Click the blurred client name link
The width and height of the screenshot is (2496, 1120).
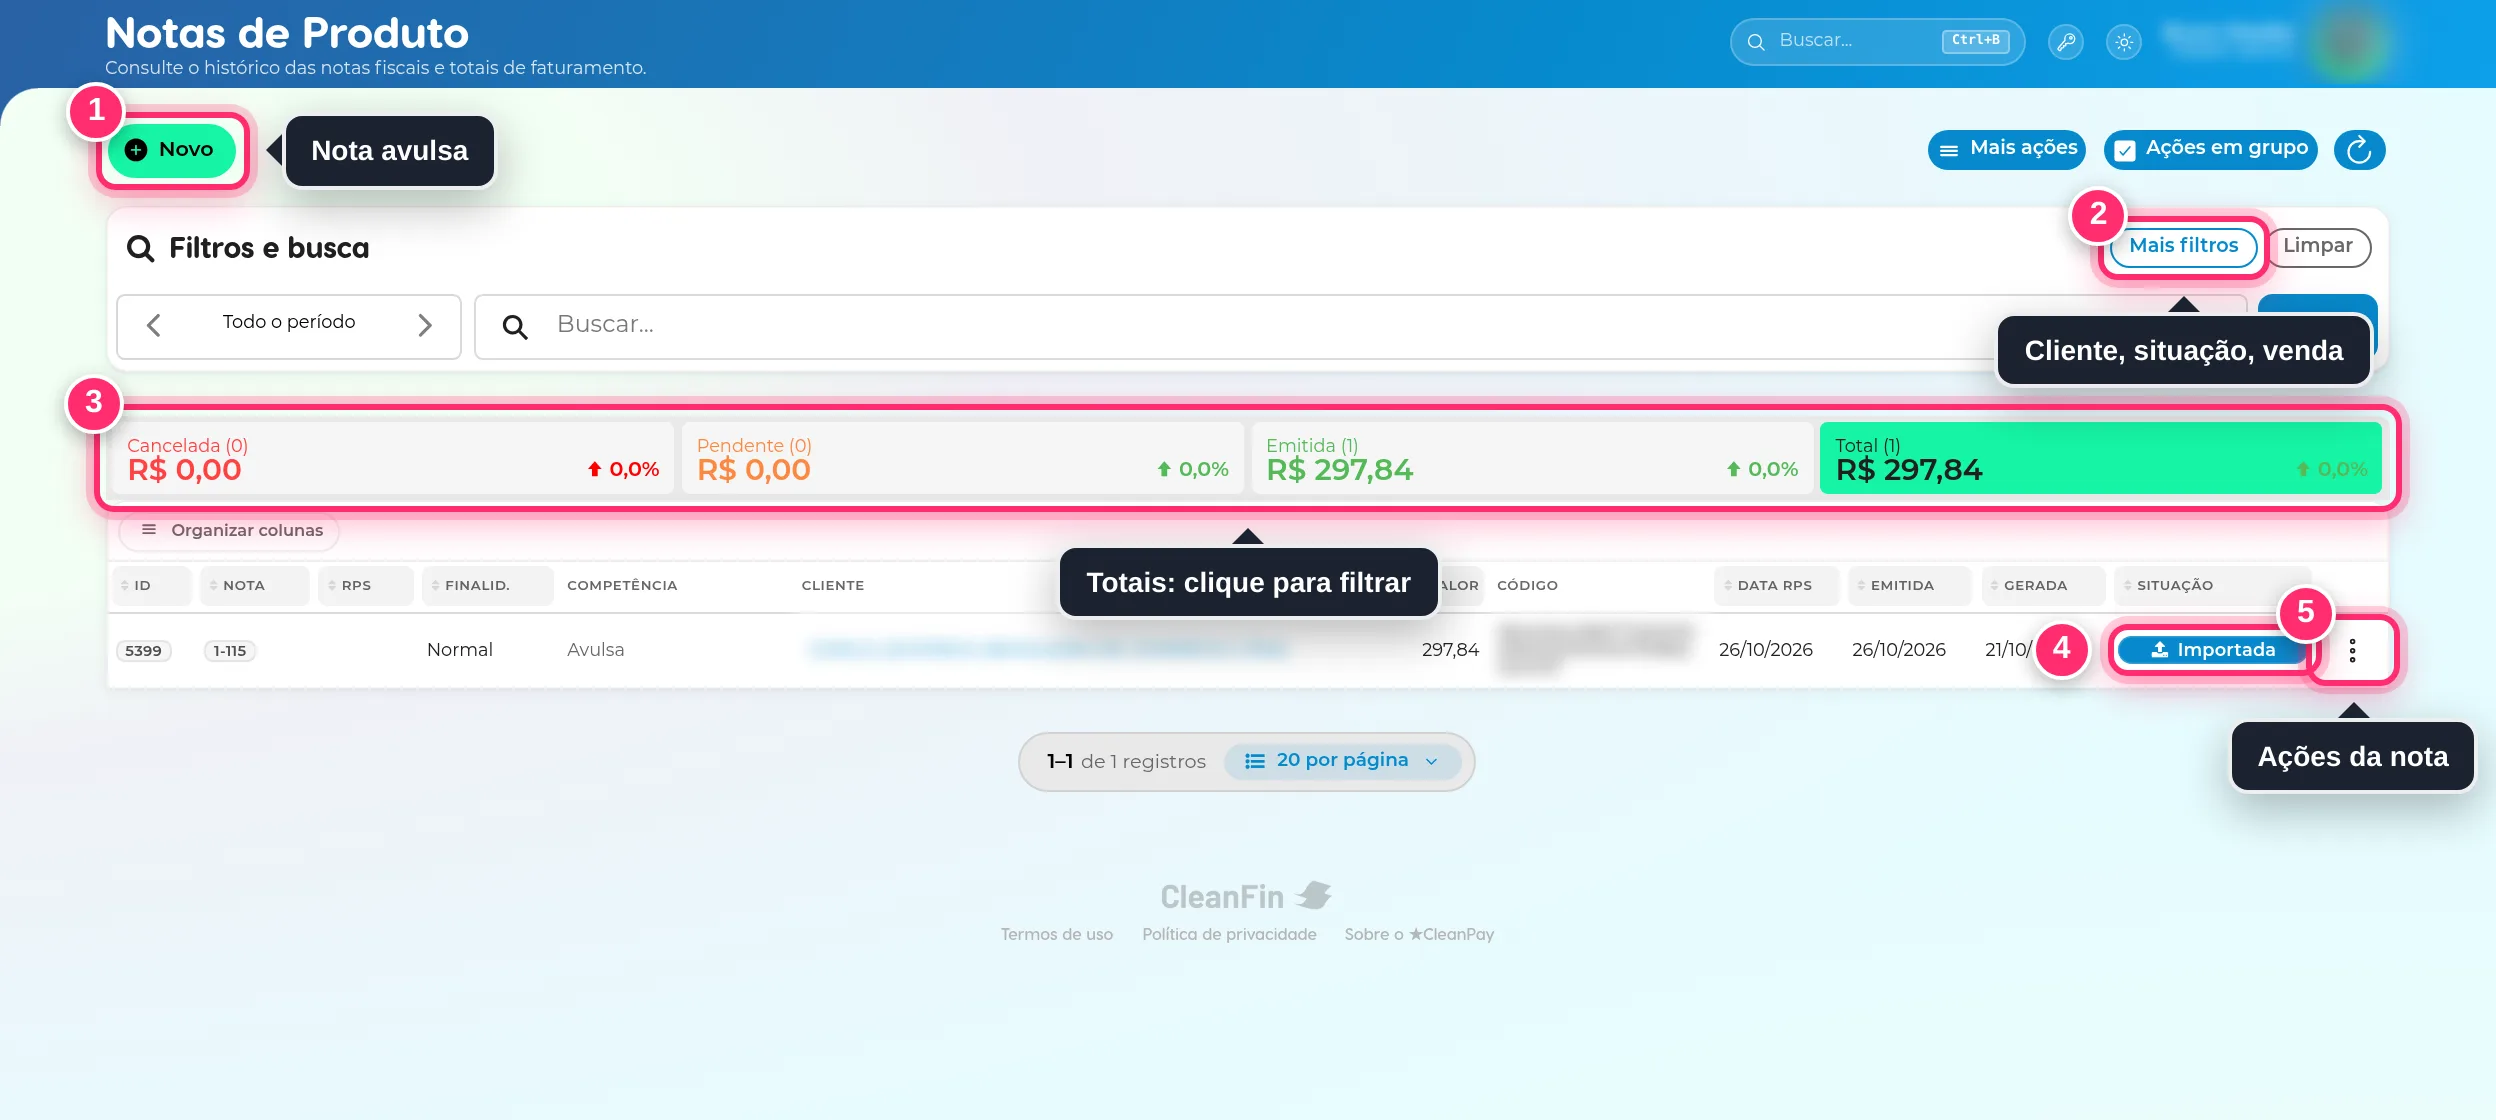click(1047, 650)
